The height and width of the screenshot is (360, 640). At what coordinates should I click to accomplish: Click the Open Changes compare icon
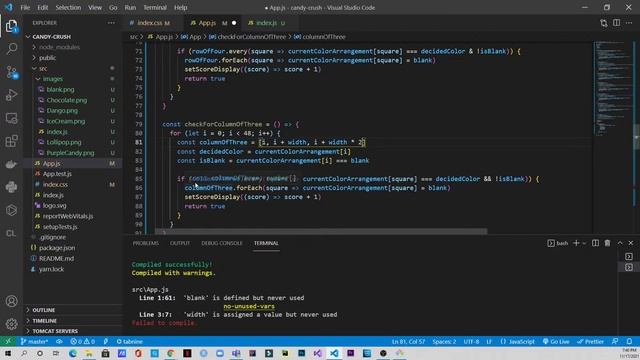pyautogui.click(x=604, y=23)
